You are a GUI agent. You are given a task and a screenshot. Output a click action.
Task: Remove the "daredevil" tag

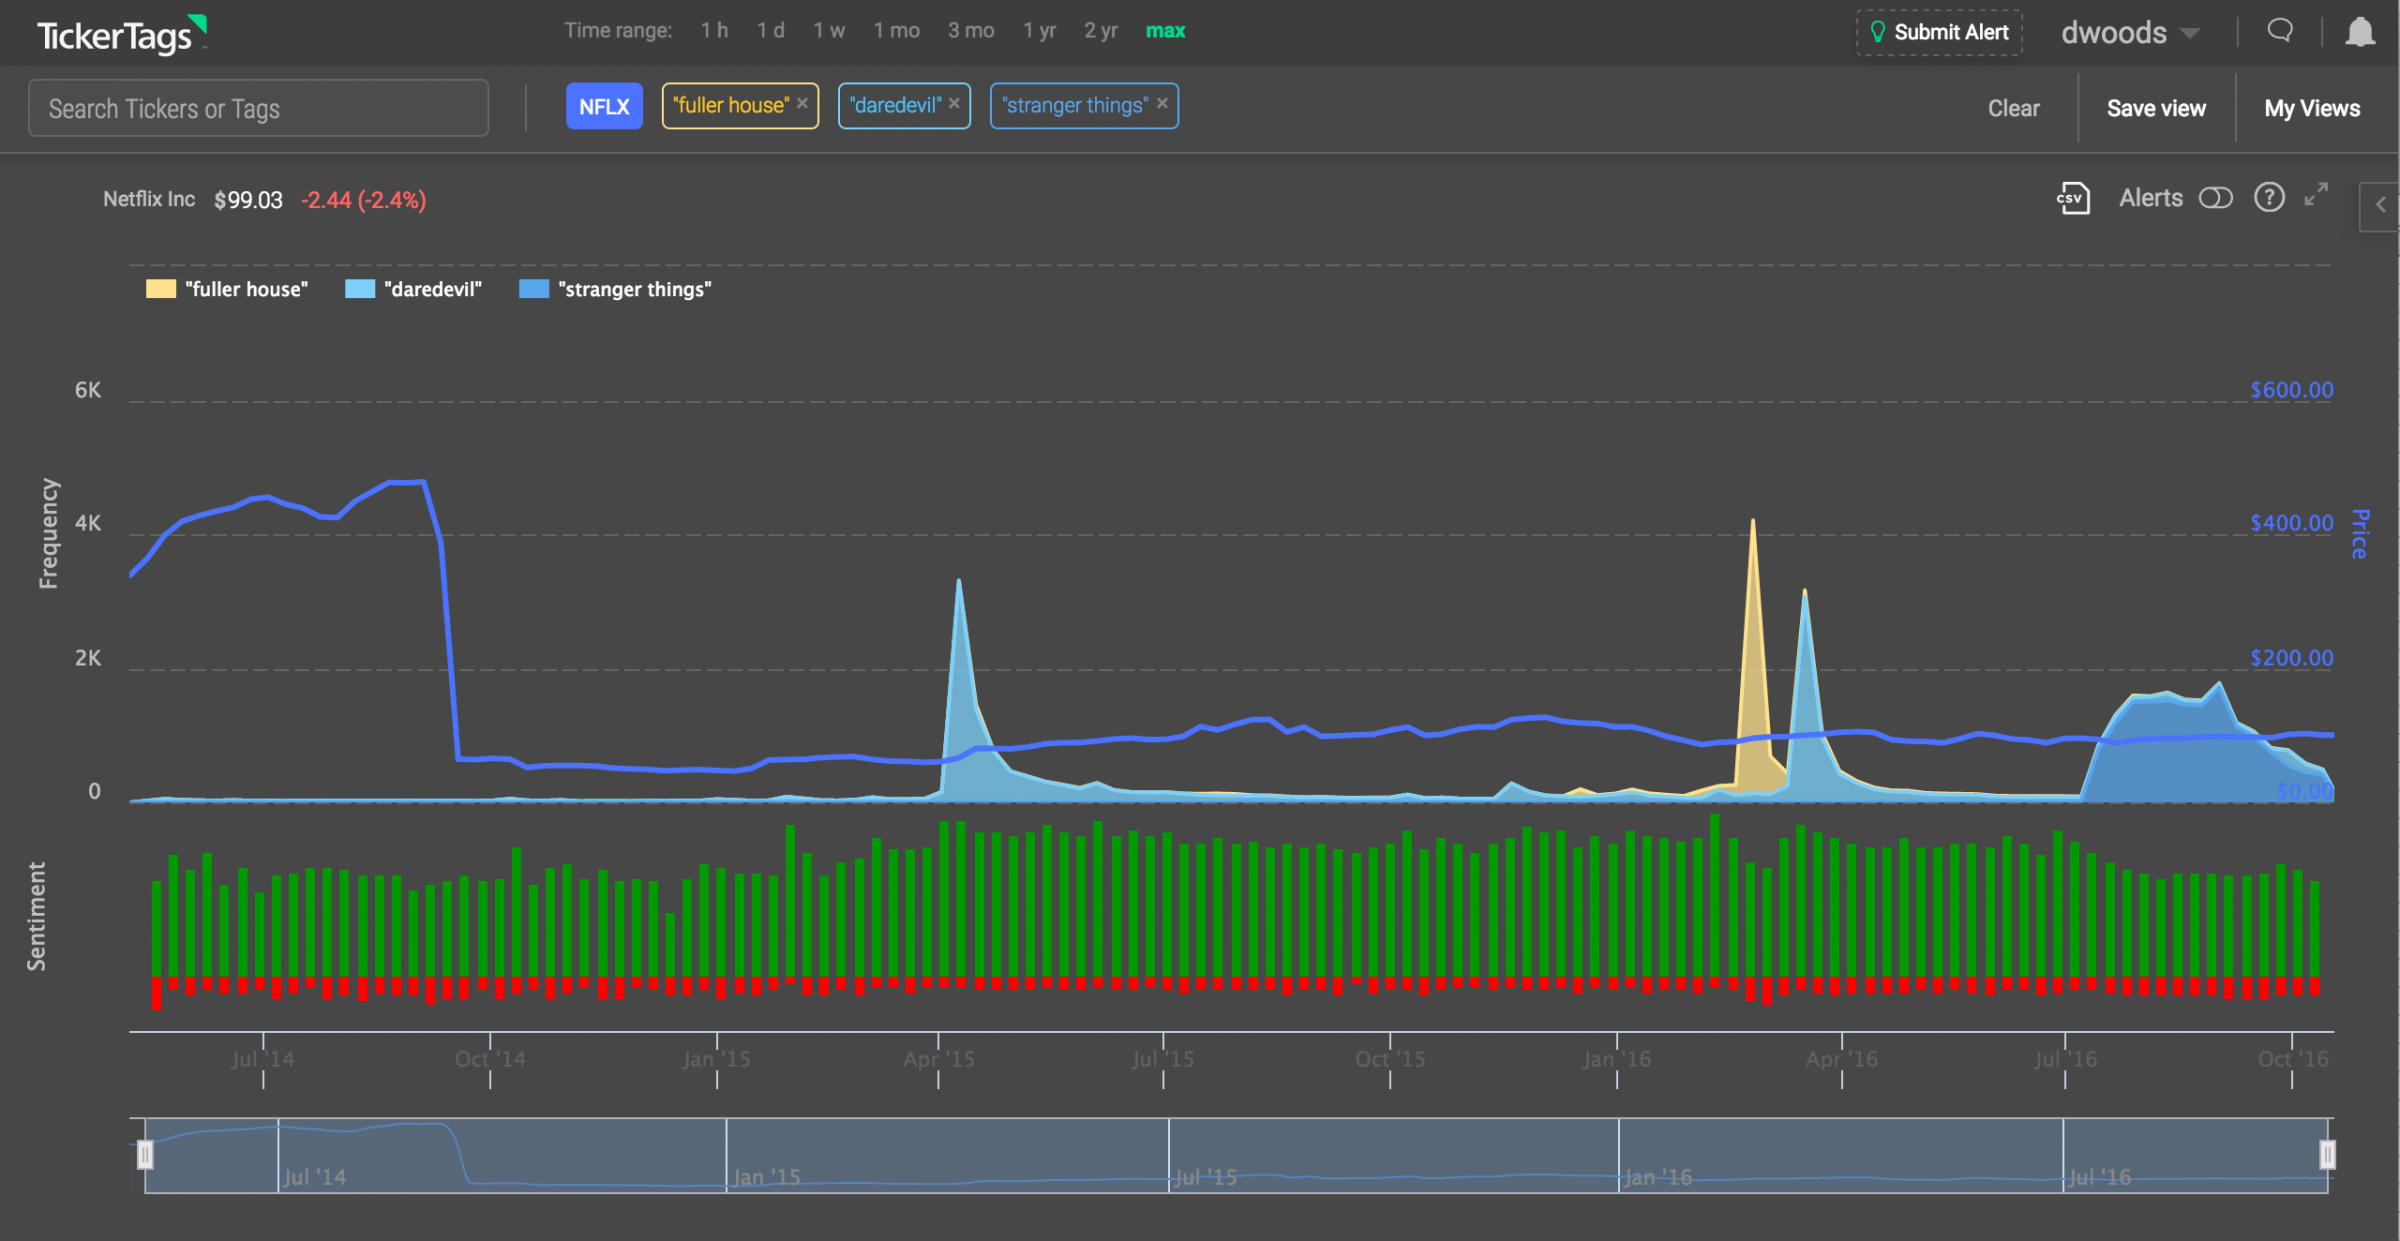pos(954,103)
